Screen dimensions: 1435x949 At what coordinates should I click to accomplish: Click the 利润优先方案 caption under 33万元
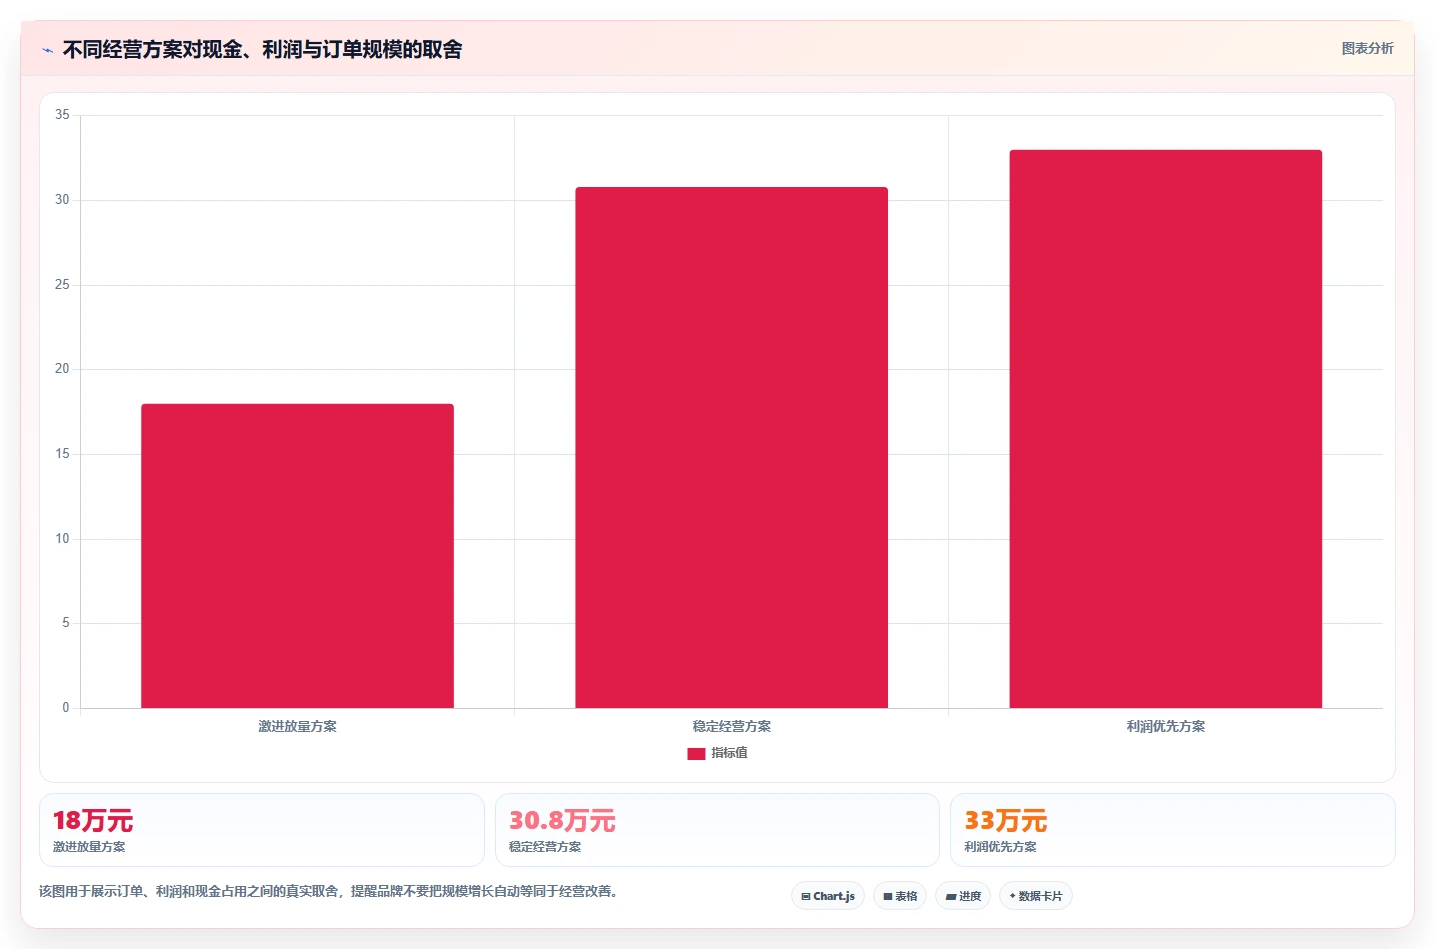(1000, 846)
